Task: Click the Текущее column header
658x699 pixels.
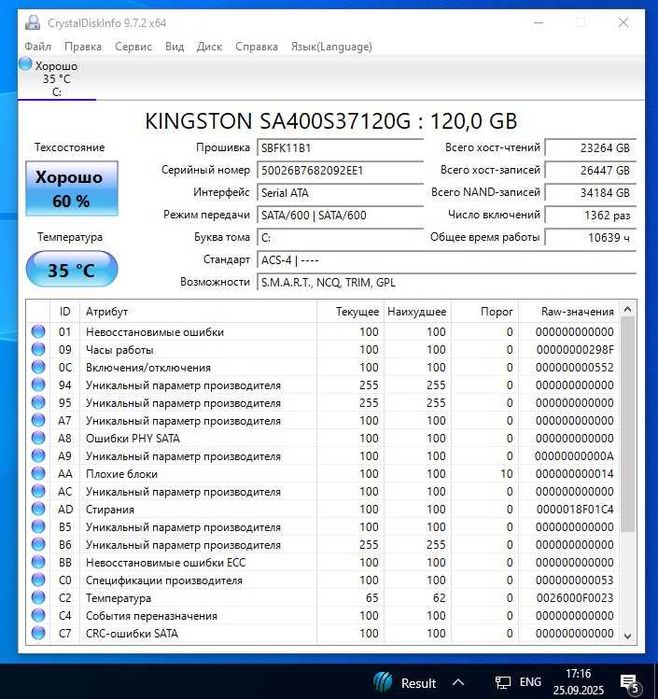Action: click(350, 311)
